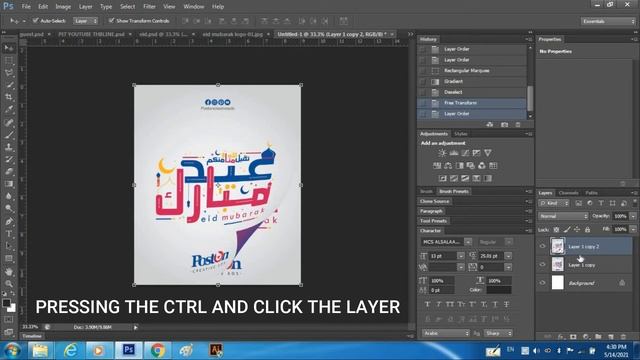This screenshot has height=360, width=640.
Task: Select the Horizontal Type tool
Action: (x=9, y=234)
